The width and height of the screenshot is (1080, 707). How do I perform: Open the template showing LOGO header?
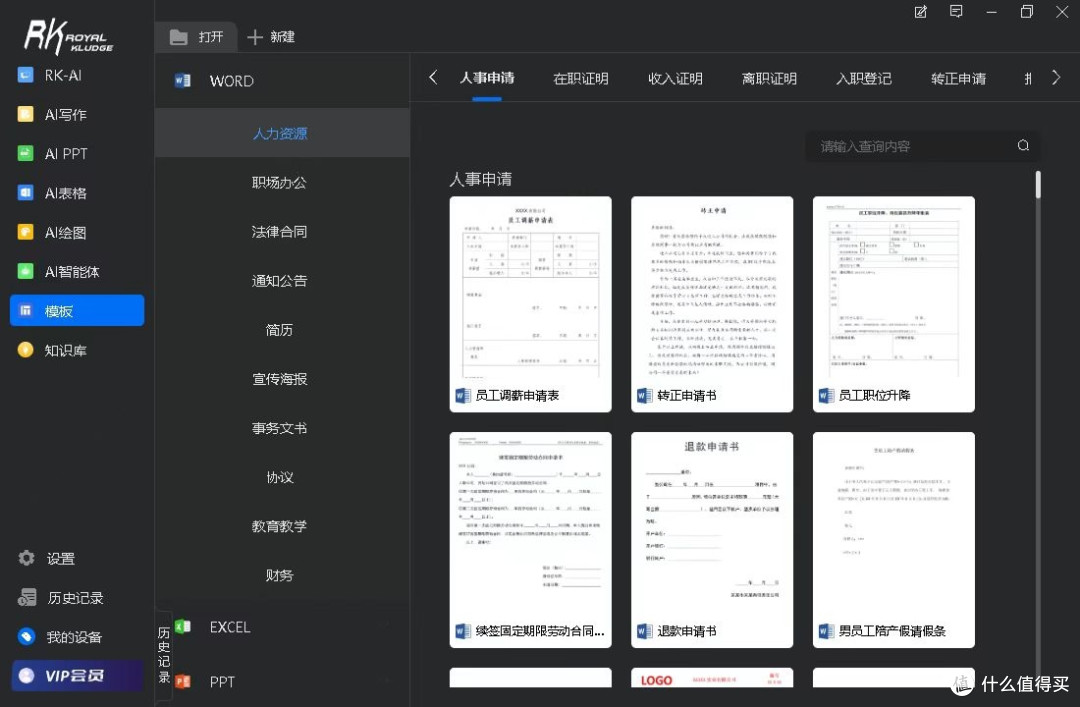tap(712, 678)
